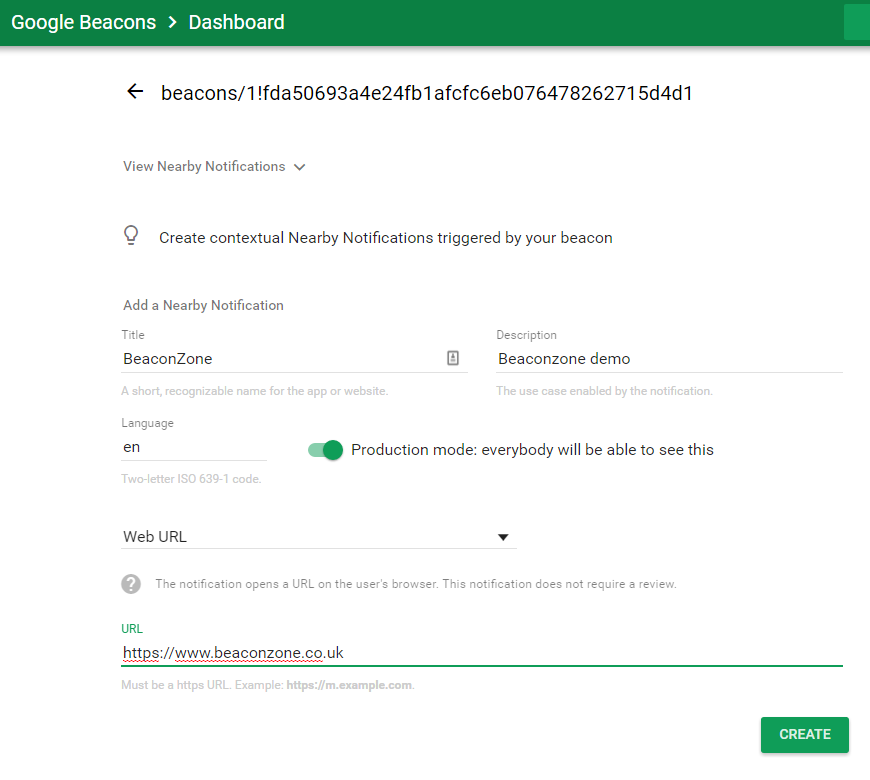Go to Google Beacons in header

click(83, 22)
